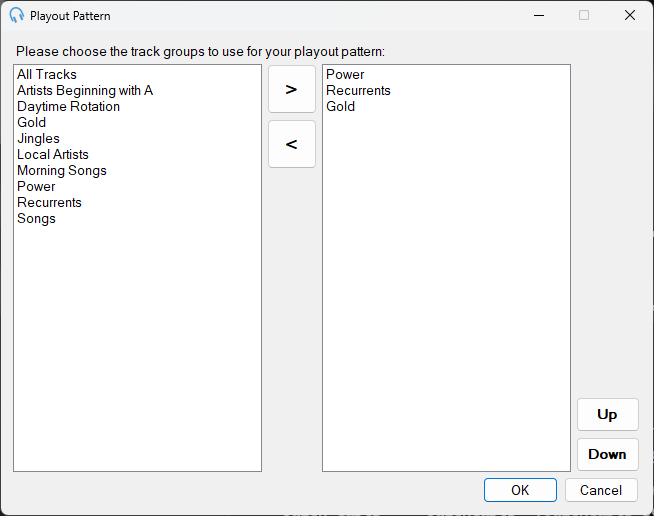The height and width of the screenshot is (516, 654).
Task: Click the add-to-pattern > arrow button
Action: click(x=292, y=89)
